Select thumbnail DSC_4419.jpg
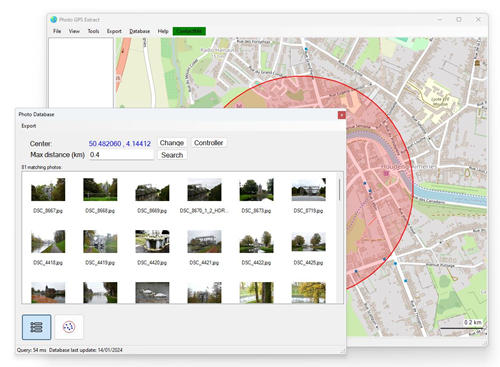This screenshot has width=500, height=367. coord(100,241)
